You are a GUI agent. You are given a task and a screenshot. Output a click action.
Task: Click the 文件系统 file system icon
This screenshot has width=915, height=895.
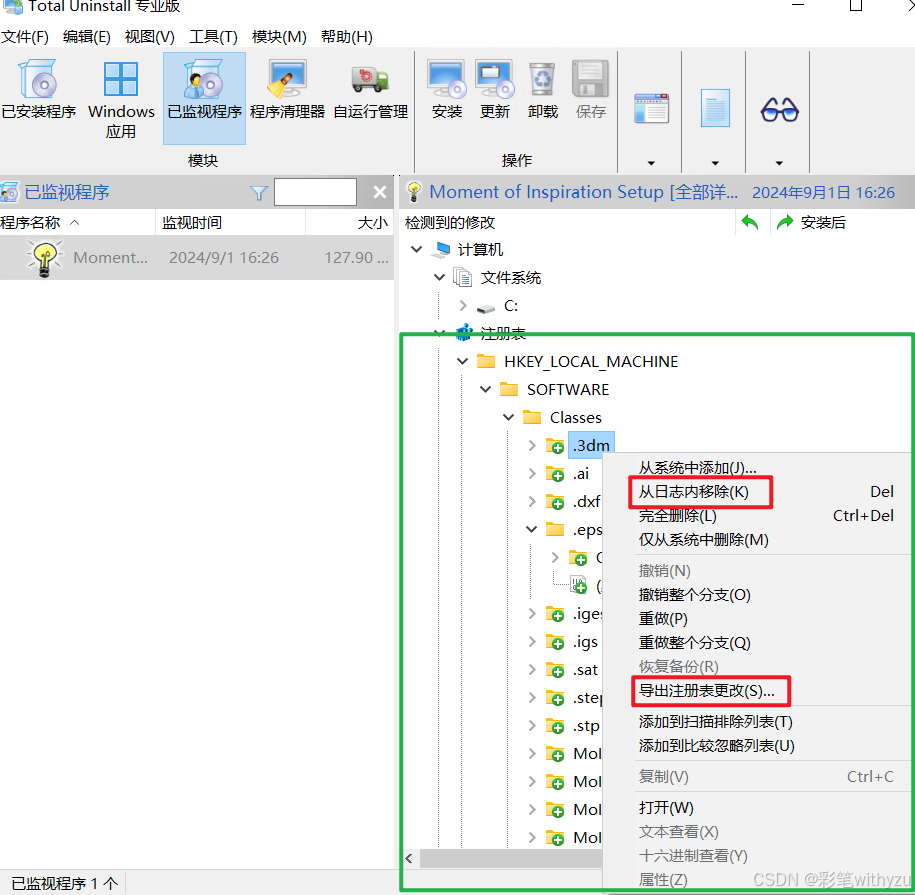[463, 278]
